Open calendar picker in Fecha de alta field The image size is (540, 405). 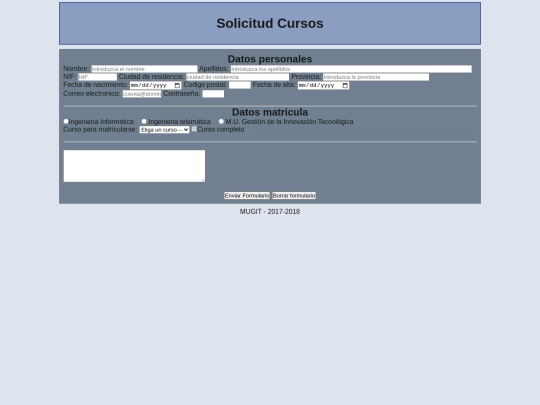click(x=345, y=85)
